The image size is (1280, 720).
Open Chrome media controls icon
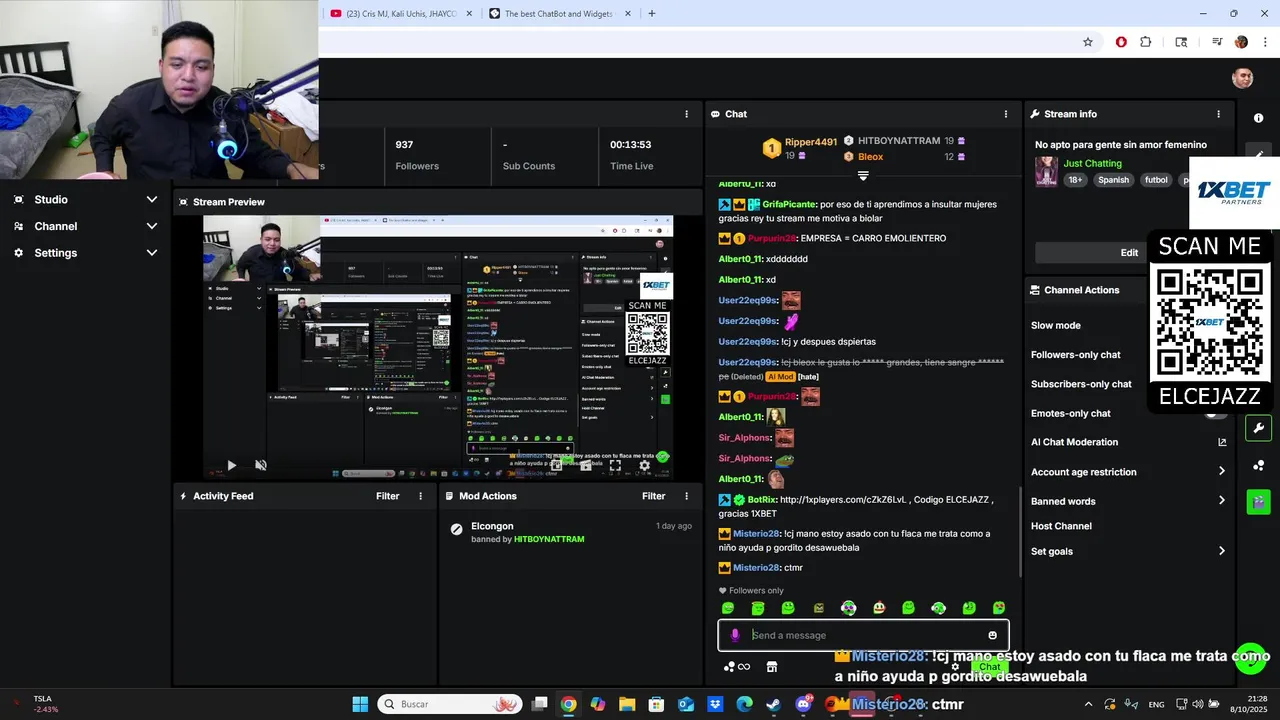pyautogui.click(x=1217, y=42)
